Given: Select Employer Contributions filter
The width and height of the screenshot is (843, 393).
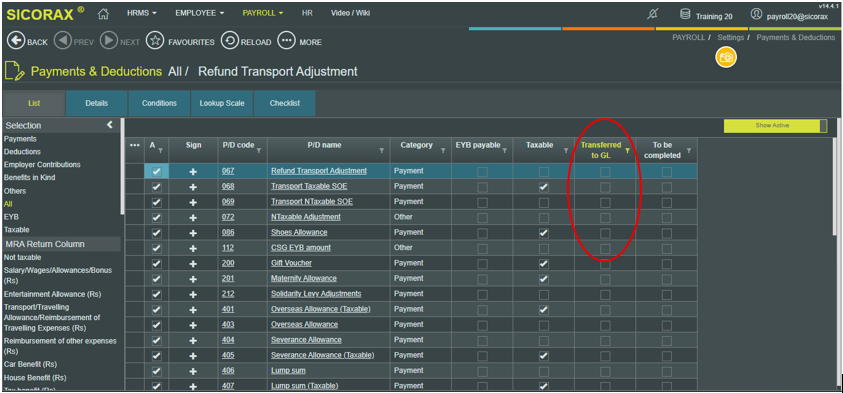Looking at the screenshot, I should (42, 165).
